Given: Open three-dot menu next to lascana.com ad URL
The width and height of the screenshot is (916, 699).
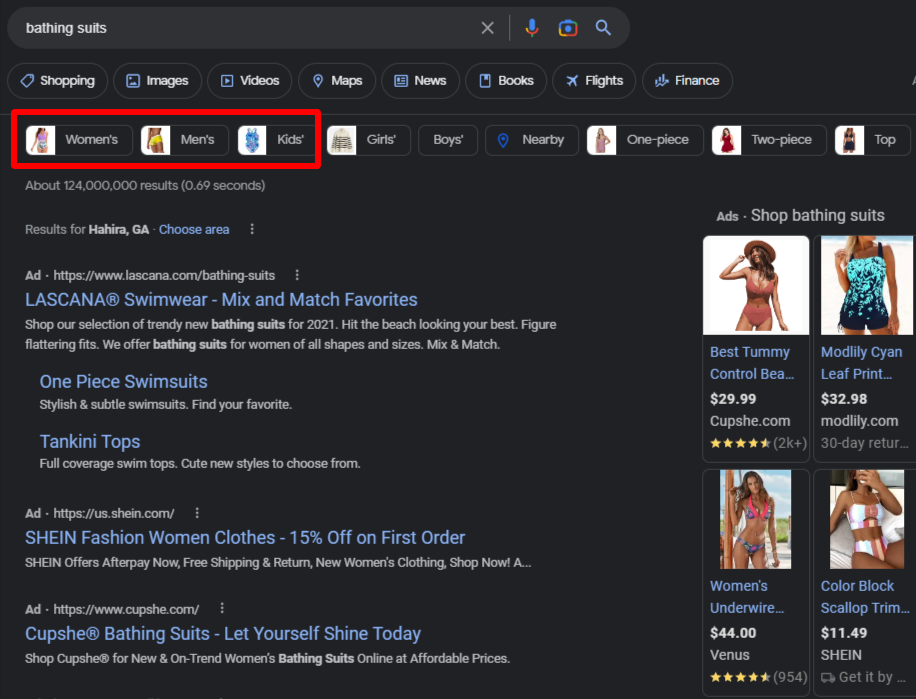Looking at the screenshot, I should click(x=297, y=274).
